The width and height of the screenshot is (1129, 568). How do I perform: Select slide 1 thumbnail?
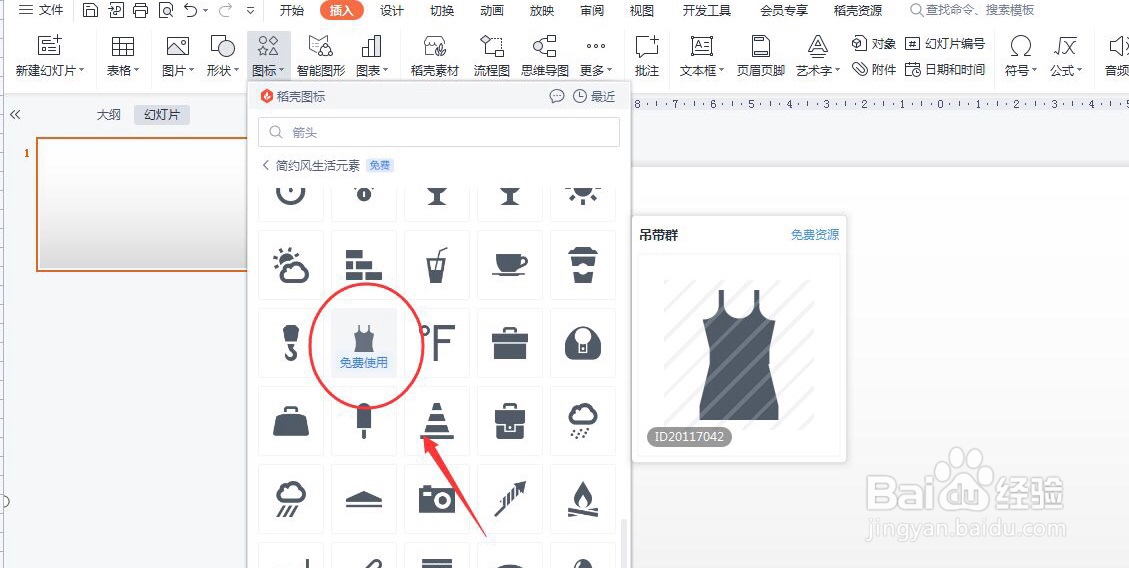click(142, 204)
